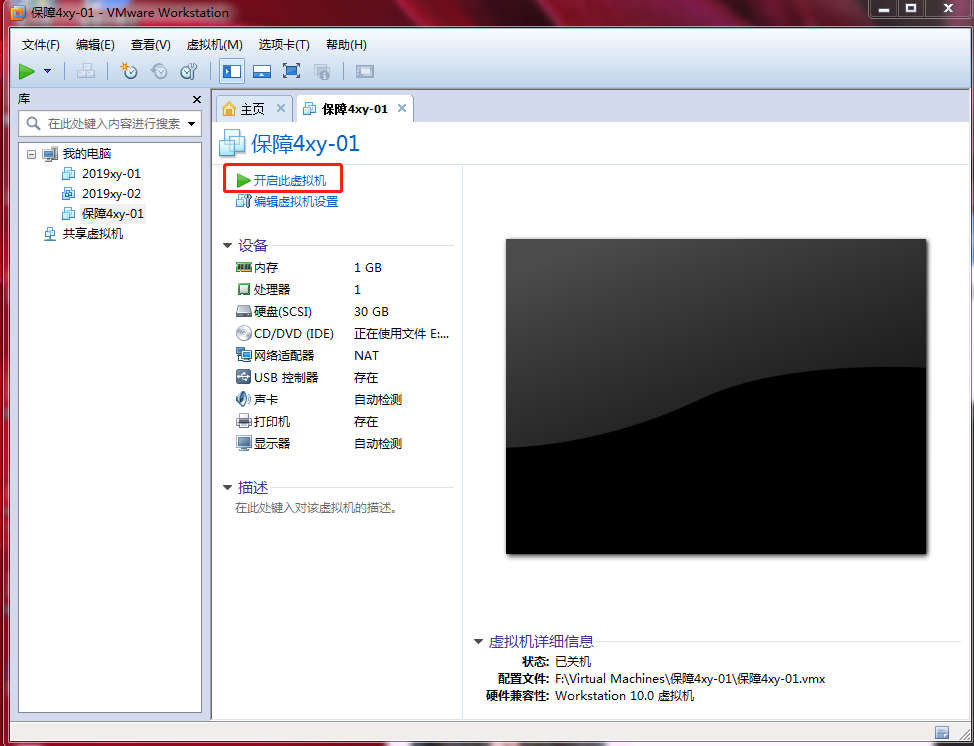The width and height of the screenshot is (974, 746).
Task: Collapse the 设备 section
Action: click(227, 246)
